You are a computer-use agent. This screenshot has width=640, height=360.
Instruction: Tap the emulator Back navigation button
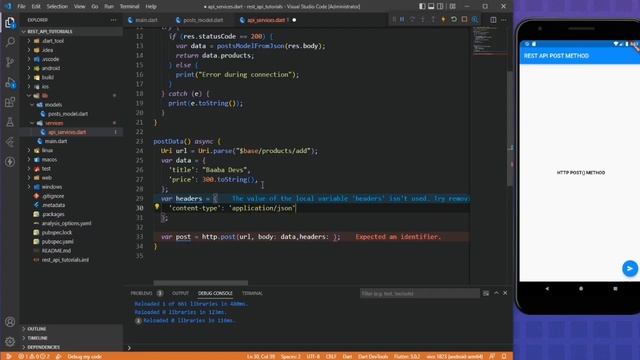point(547,289)
